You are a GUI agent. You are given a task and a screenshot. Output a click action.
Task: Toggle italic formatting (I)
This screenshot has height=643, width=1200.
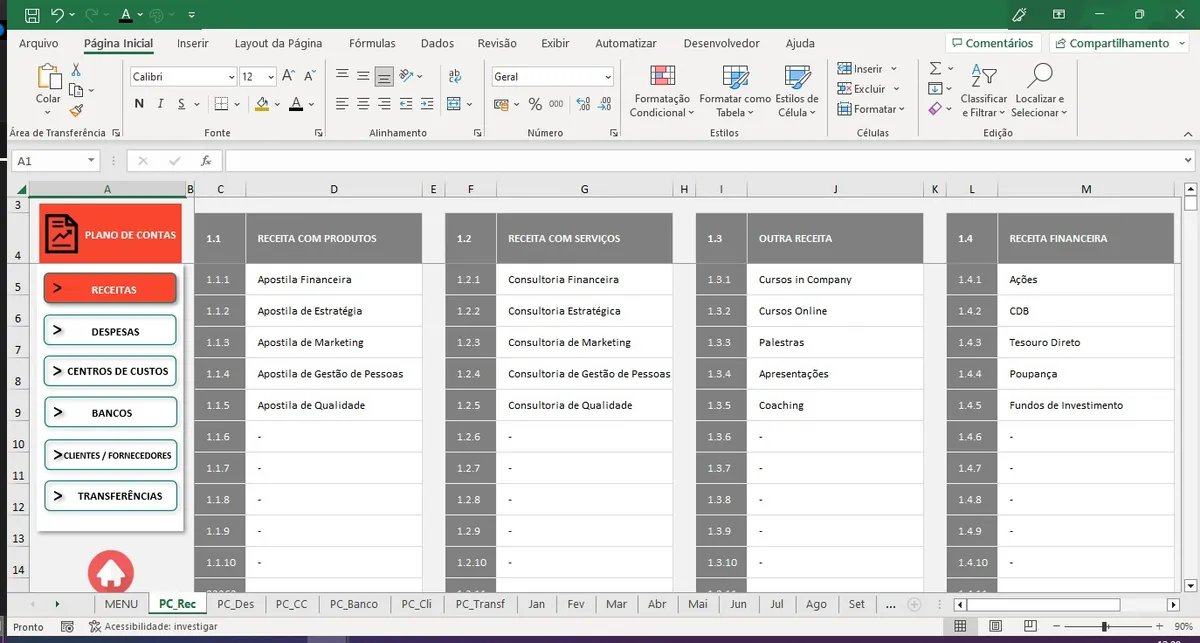161,104
